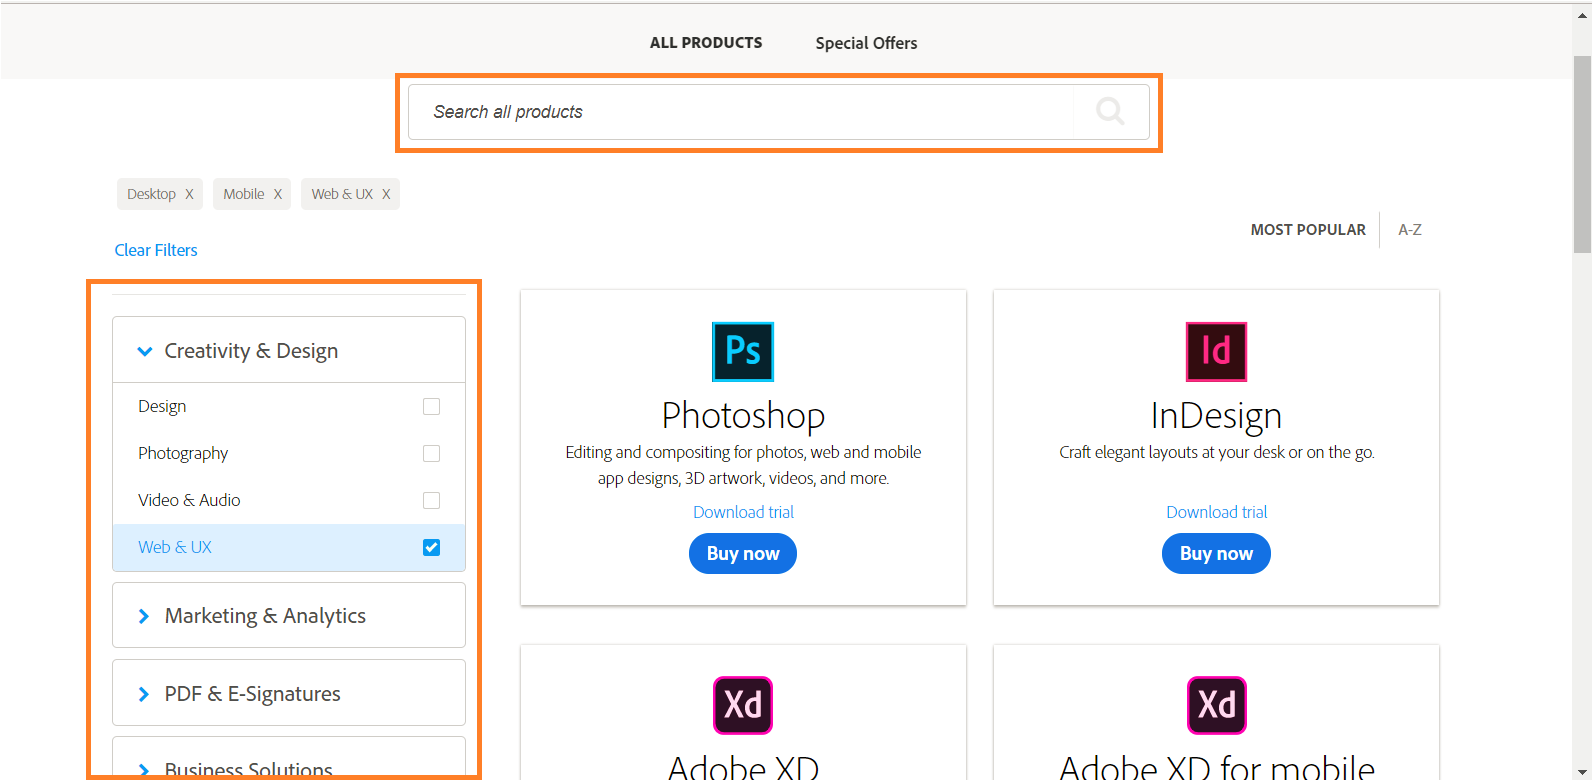Open the ALL PRODUCTS tab
The height and width of the screenshot is (781, 1593).
pos(706,43)
